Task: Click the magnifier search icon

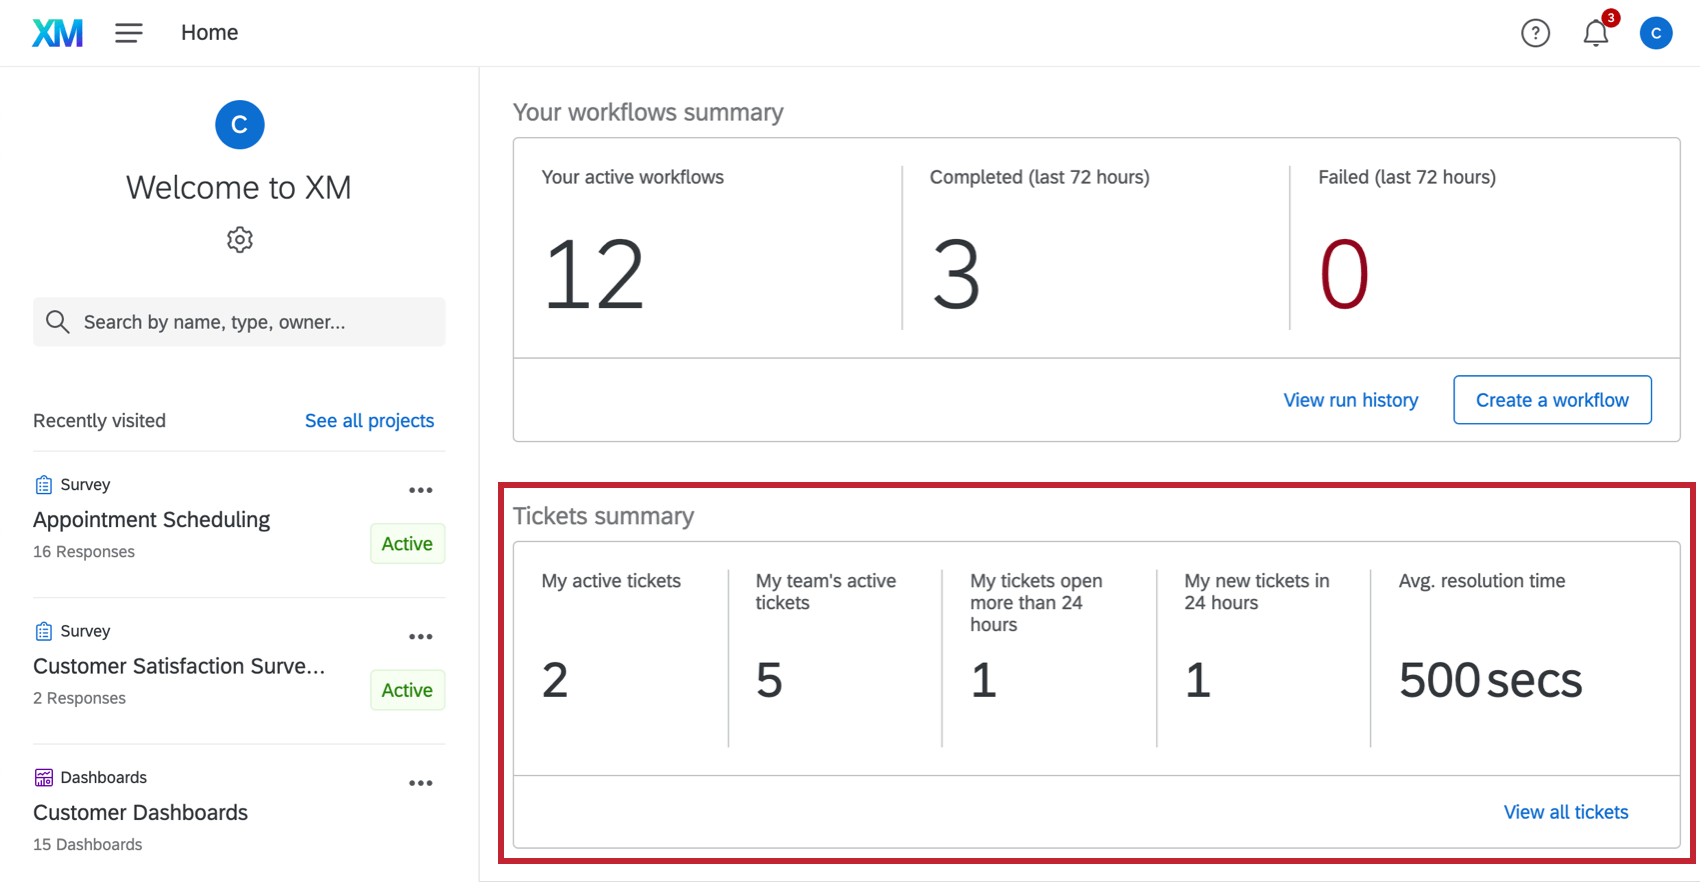Action: (x=58, y=322)
